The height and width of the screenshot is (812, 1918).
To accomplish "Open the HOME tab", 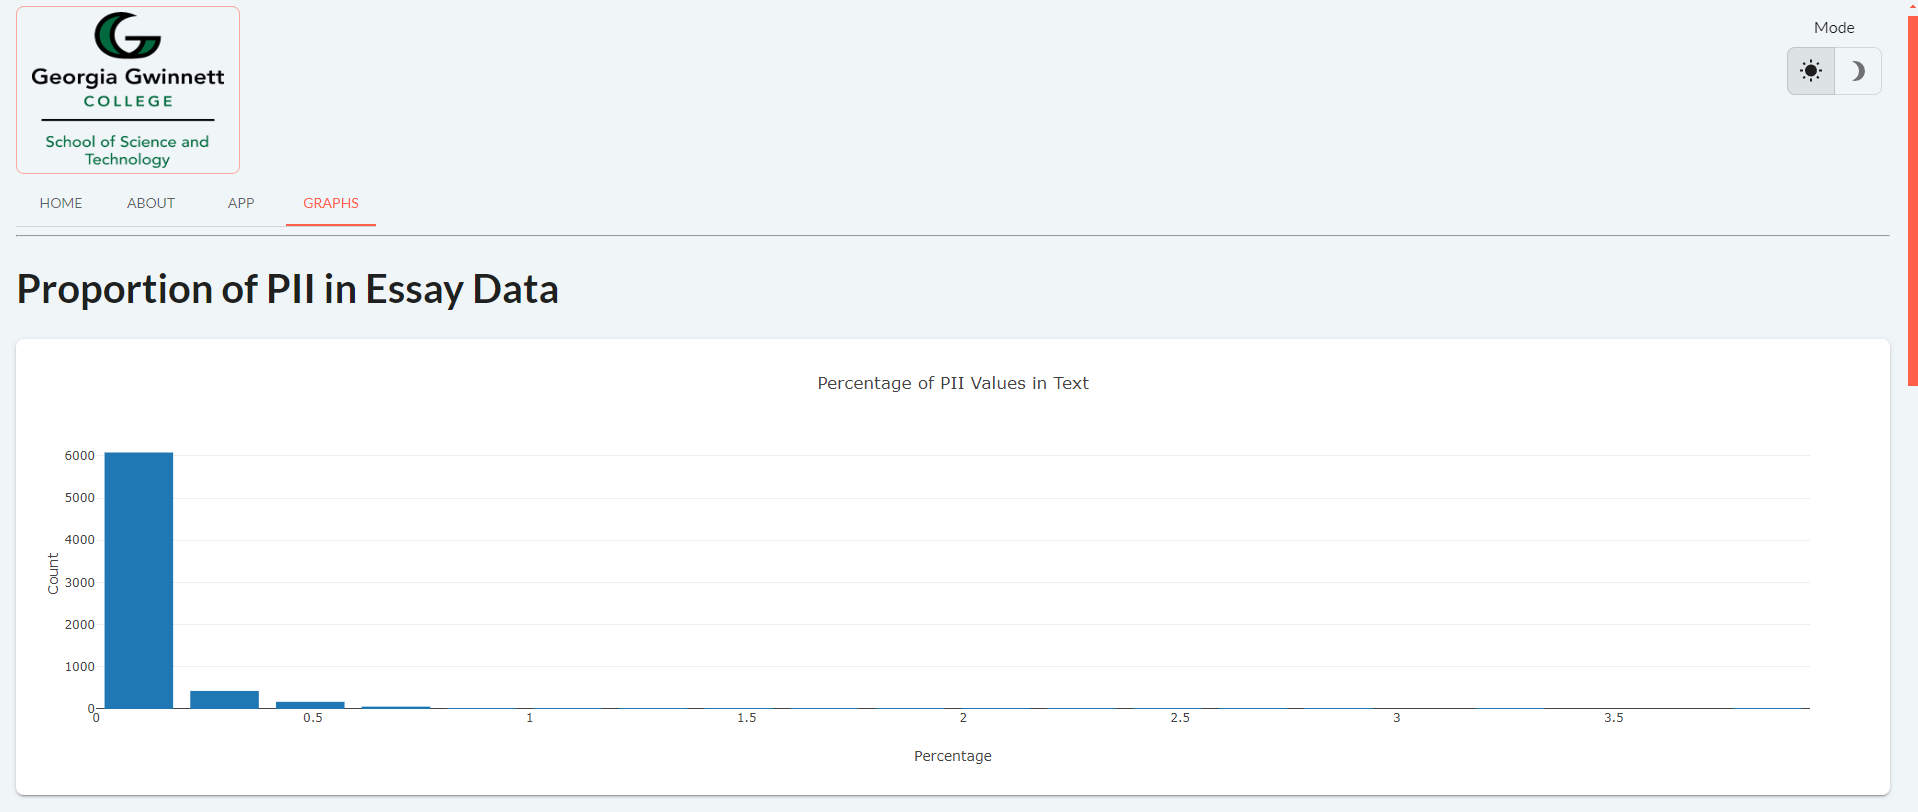I will point(61,203).
